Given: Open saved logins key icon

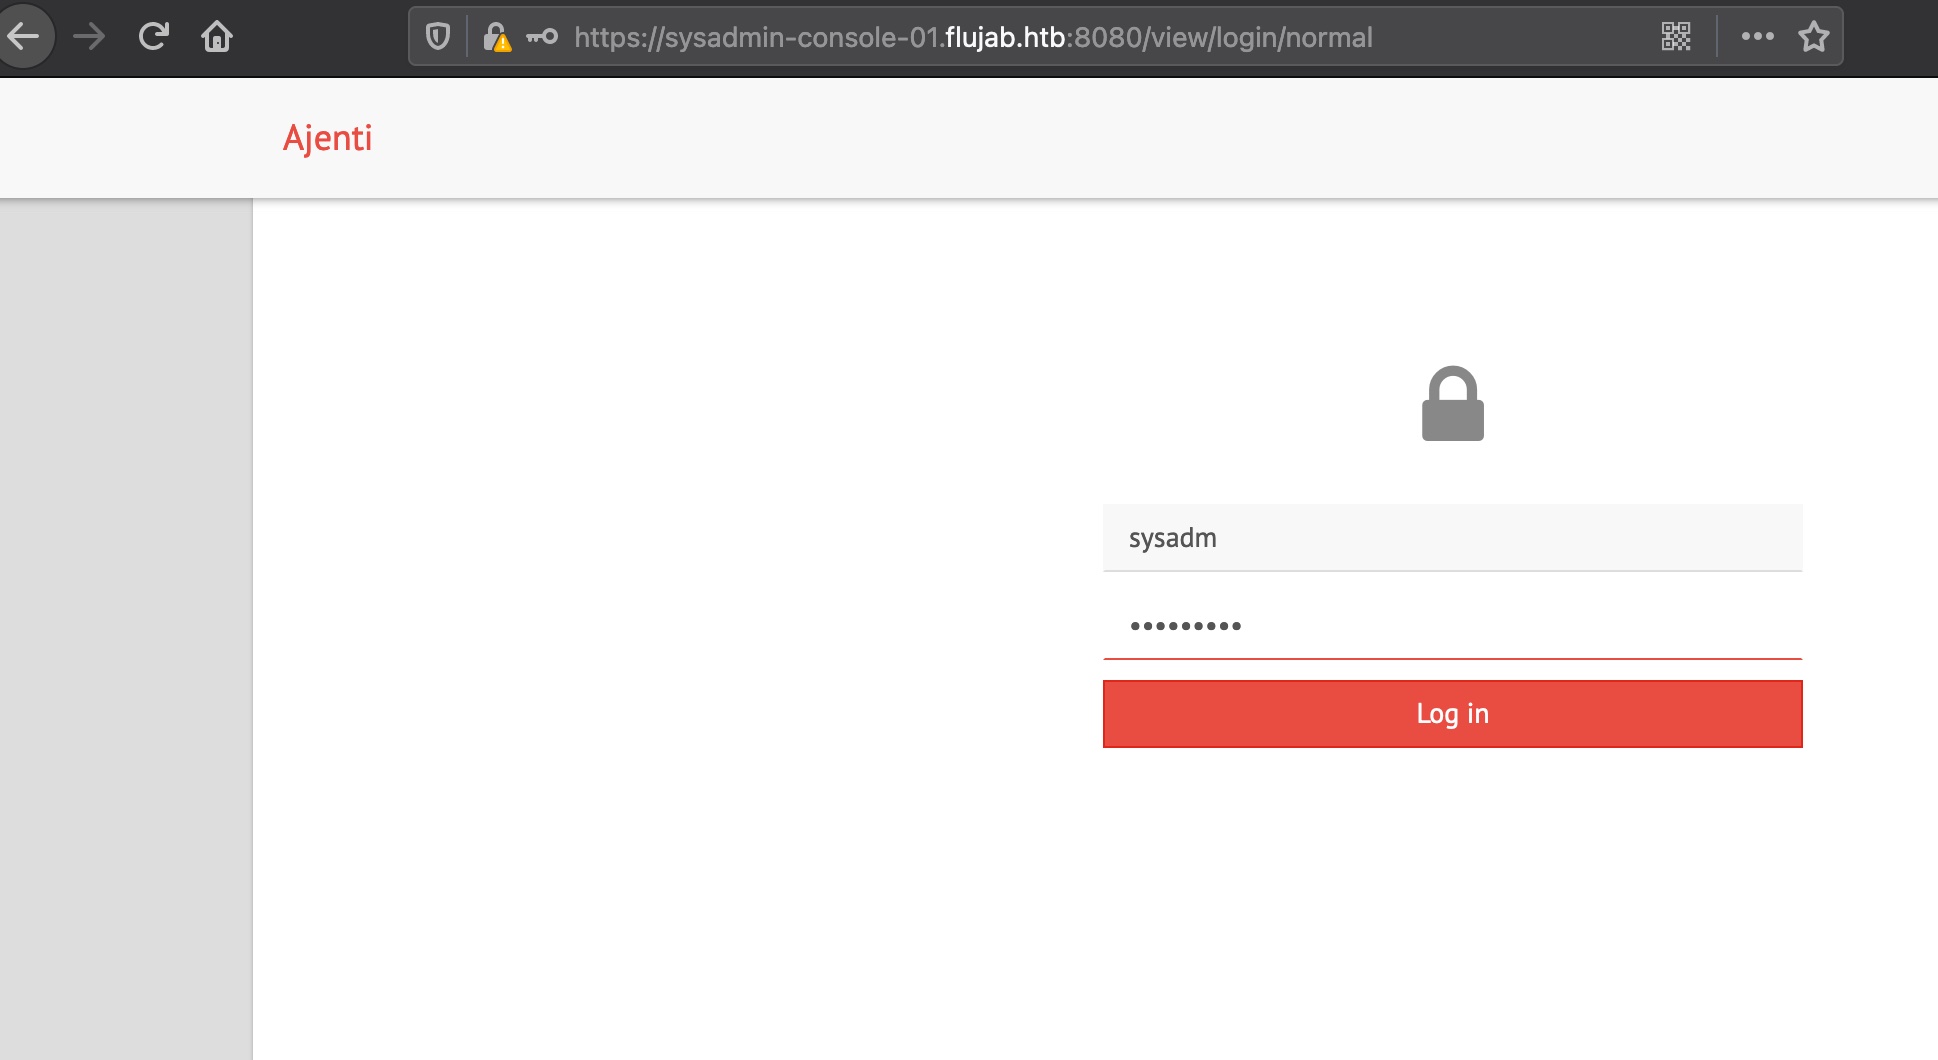Looking at the screenshot, I should (x=542, y=37).
